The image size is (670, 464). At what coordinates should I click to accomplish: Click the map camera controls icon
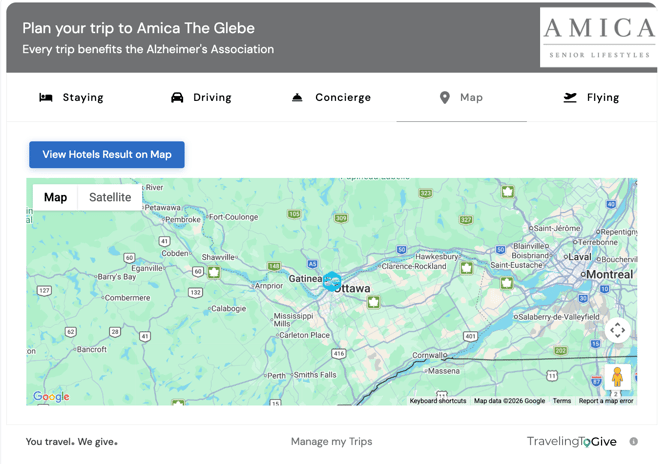point(617,330)
